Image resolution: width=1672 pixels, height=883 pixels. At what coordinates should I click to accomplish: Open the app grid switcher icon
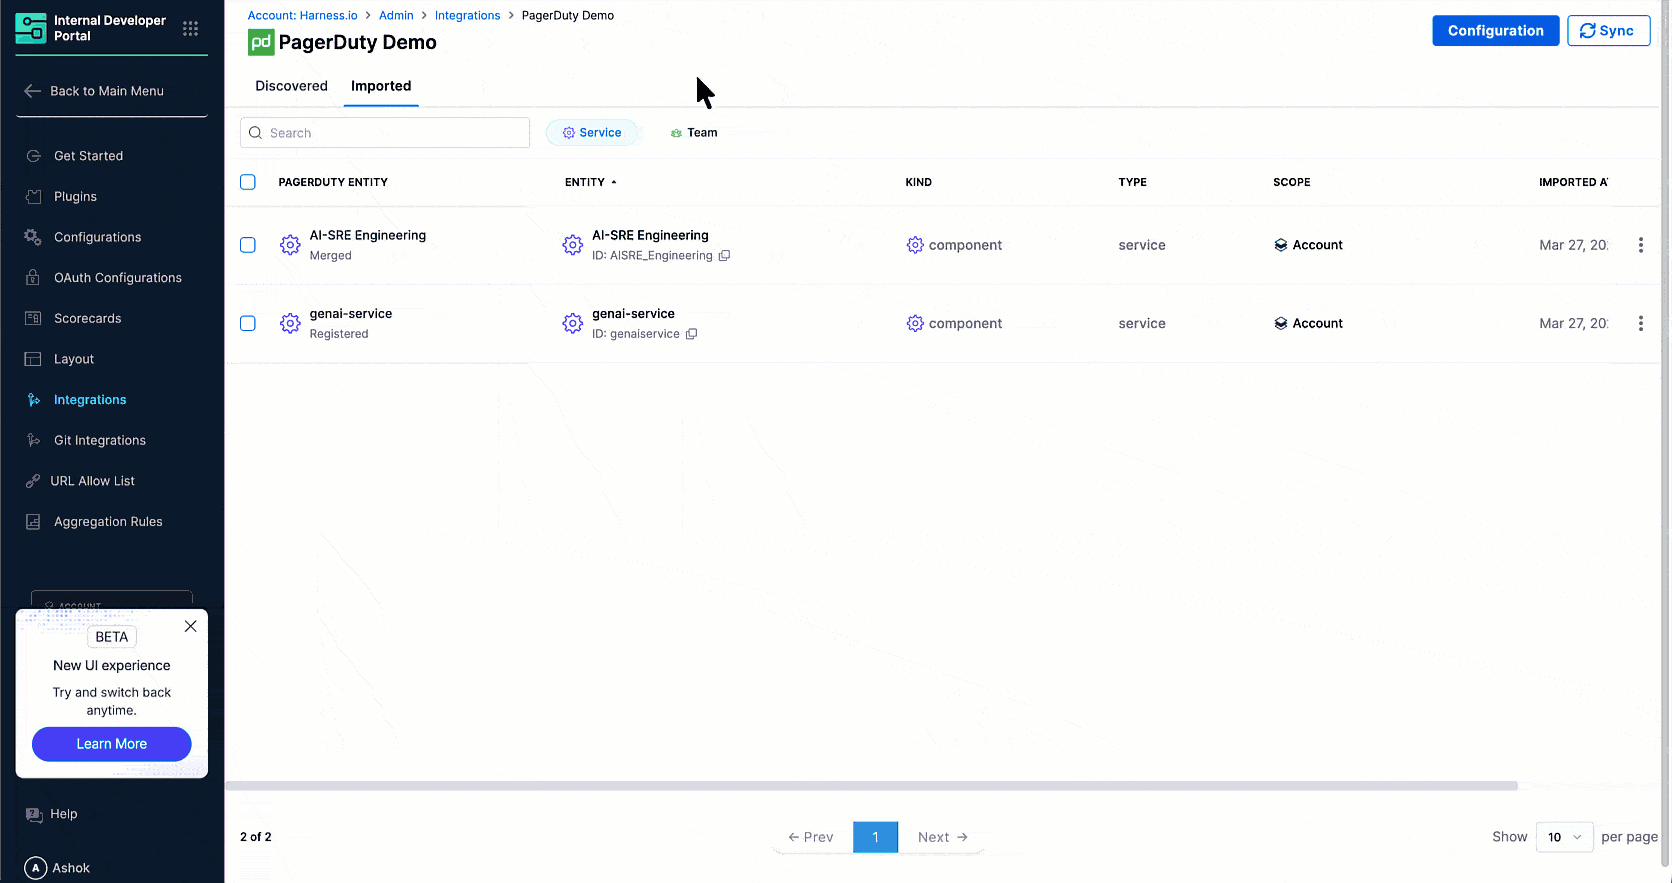click(190, 29)
